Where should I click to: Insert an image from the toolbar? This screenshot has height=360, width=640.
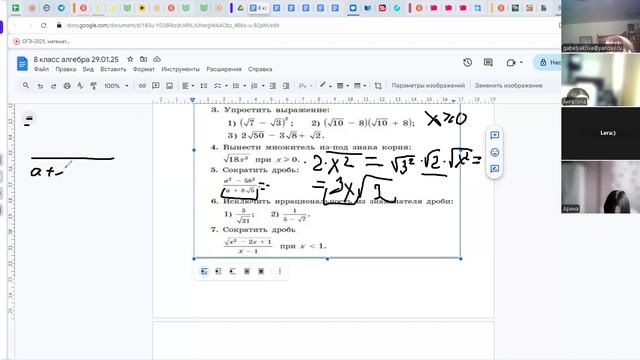[169, 86]
